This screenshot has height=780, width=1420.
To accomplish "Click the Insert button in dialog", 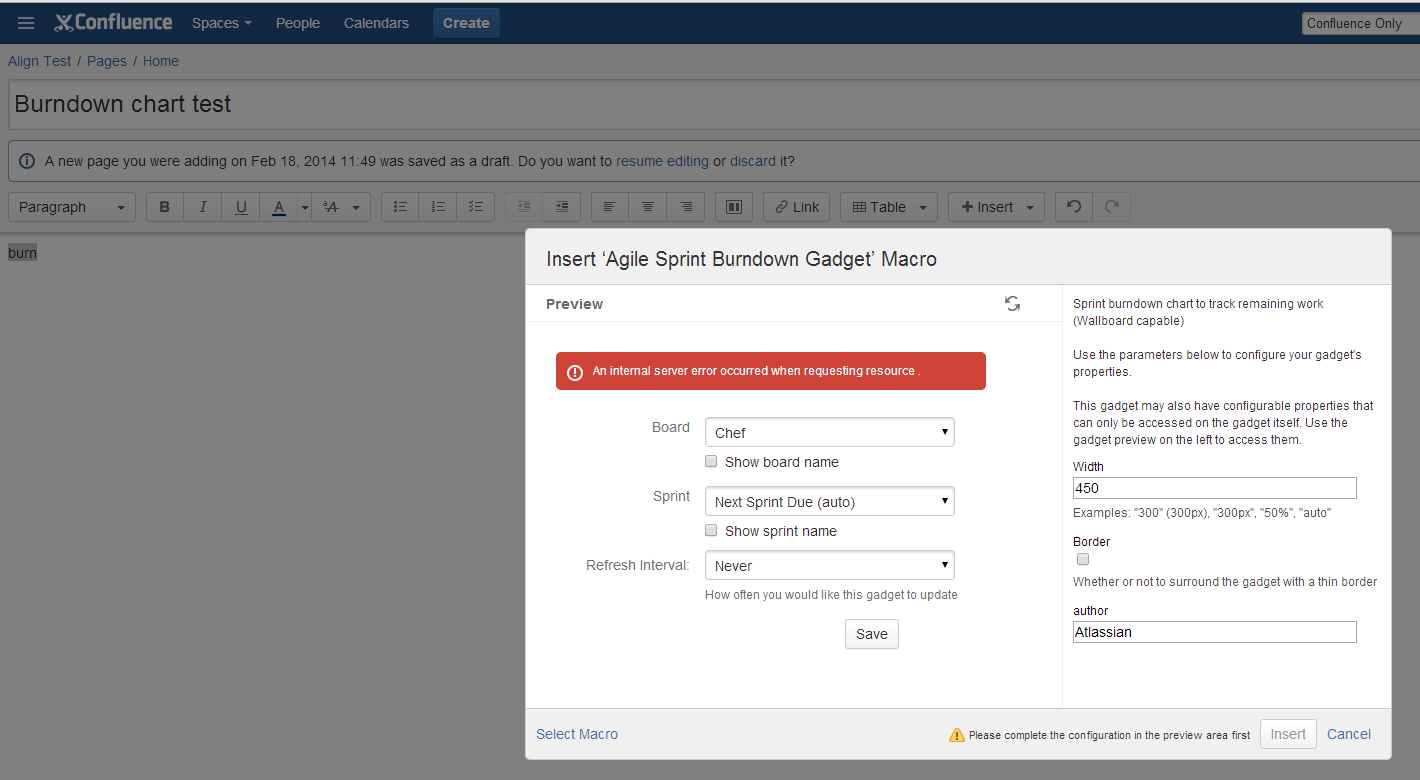I will 1288,734.
